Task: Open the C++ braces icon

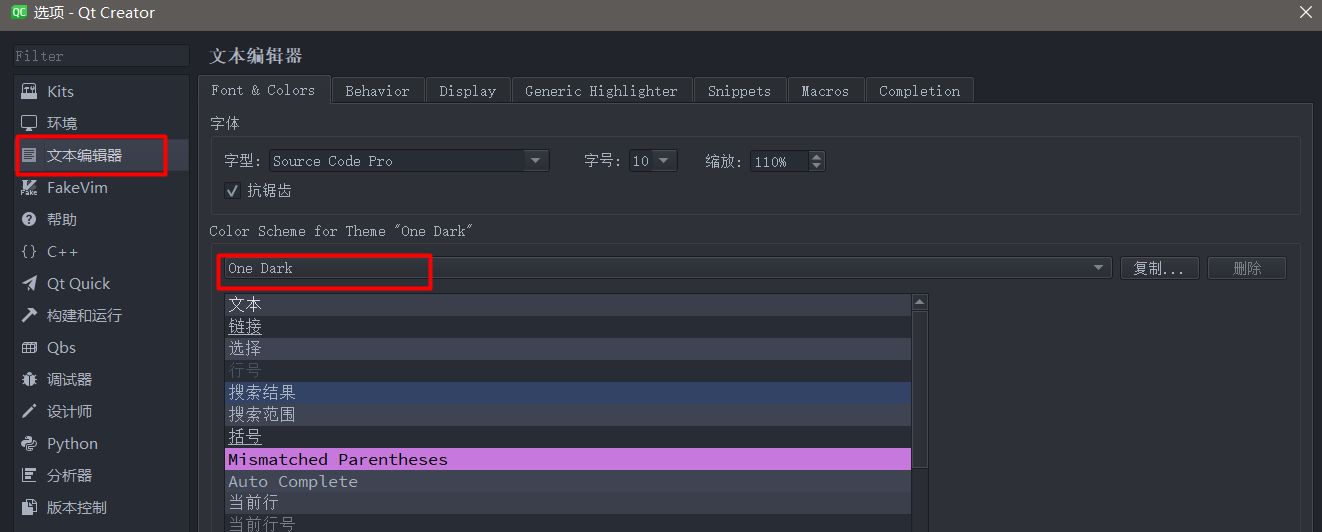Action: click(x=29, y=251)
